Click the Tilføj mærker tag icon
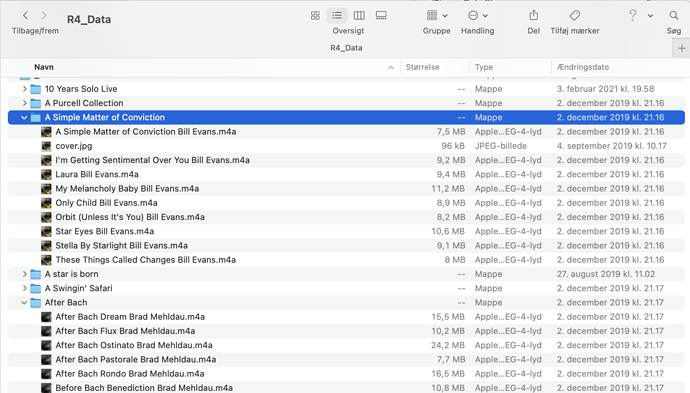Viewport: 690px width, 393px height. [x=575, y=15]
